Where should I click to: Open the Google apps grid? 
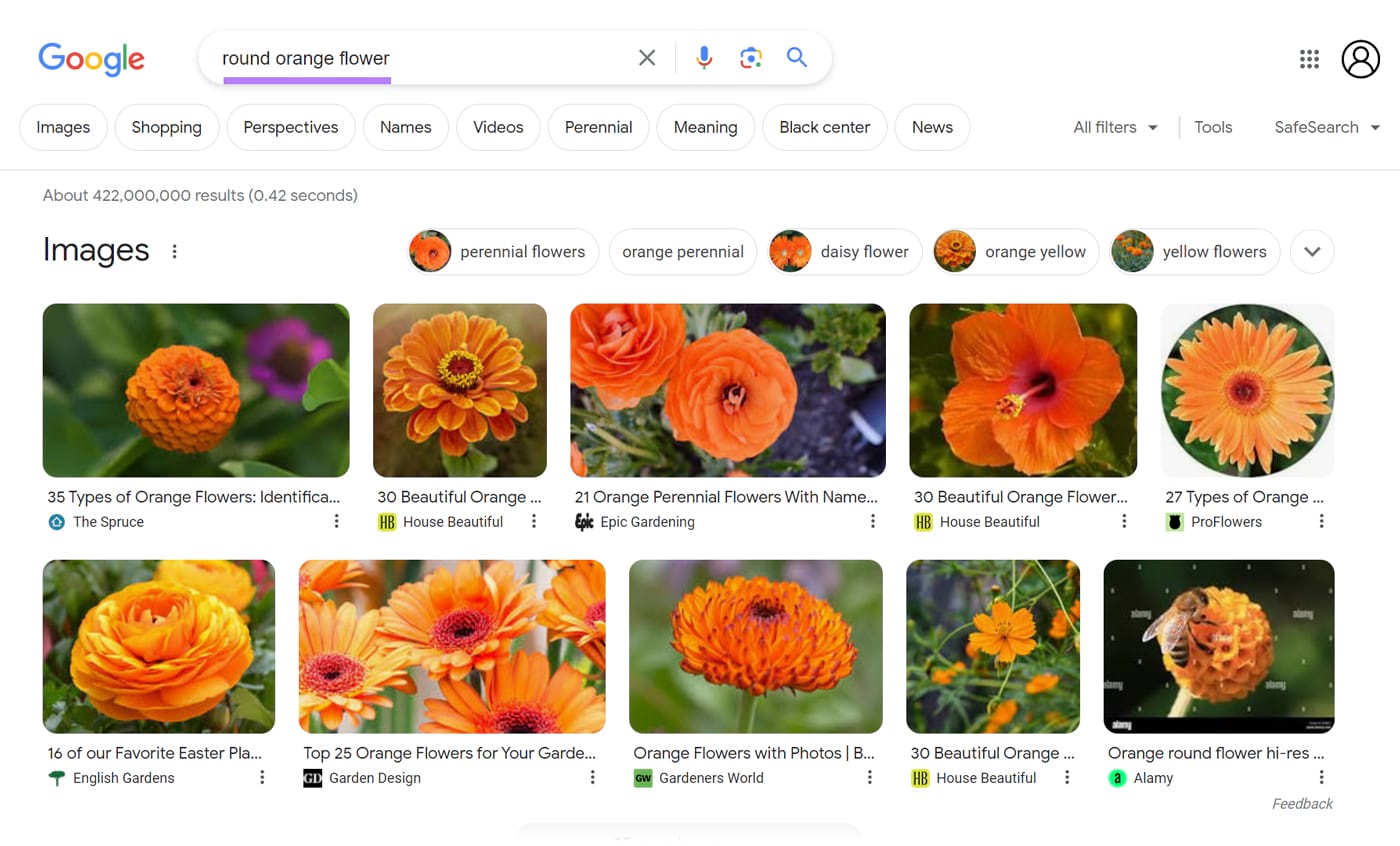pyautogui.click(x=1309, y=59)
